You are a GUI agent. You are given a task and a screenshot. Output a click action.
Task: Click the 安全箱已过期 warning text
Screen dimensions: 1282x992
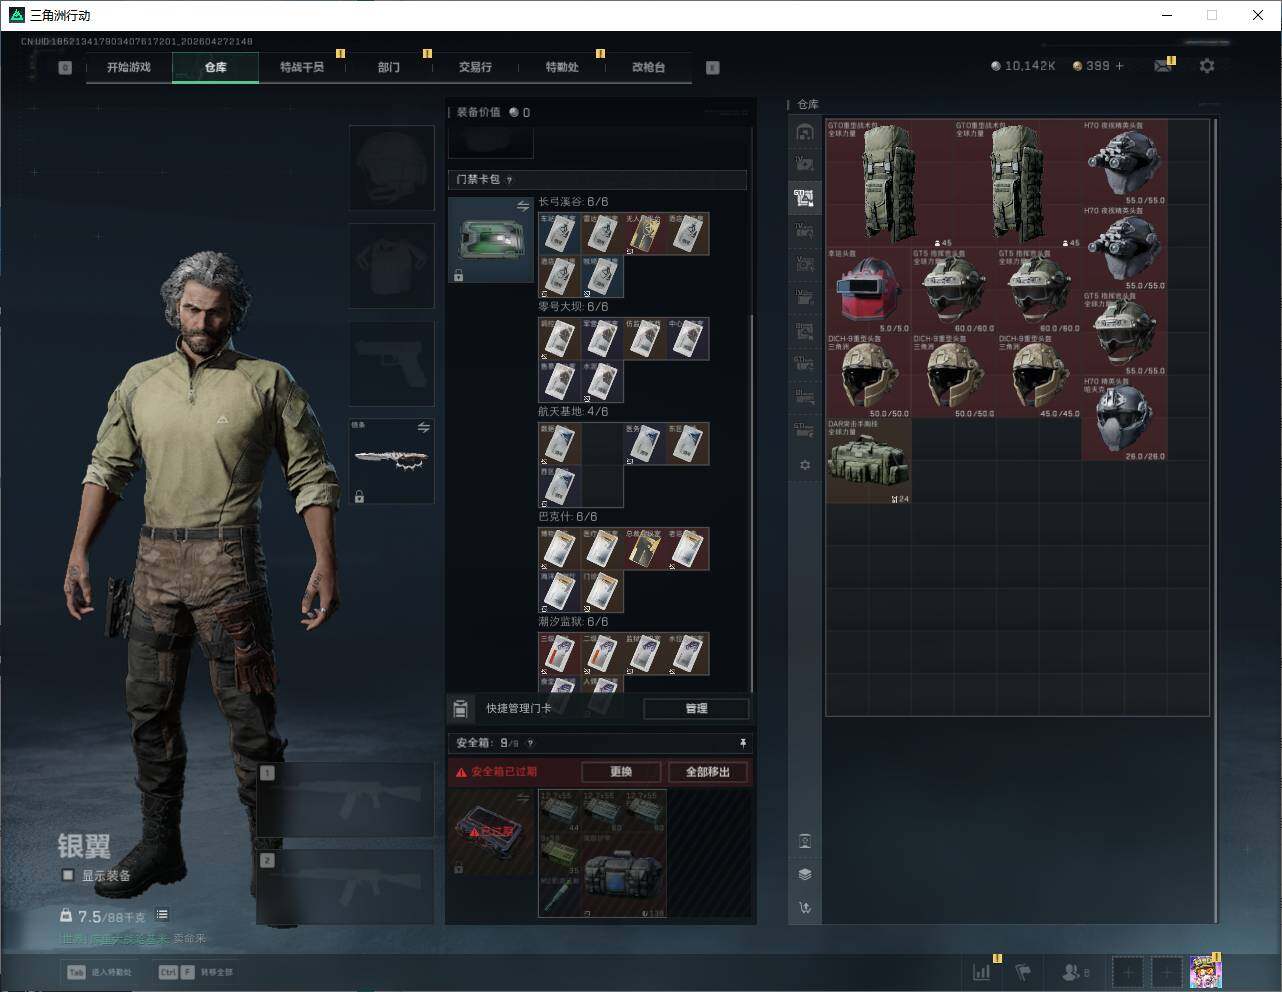pos(504,772)
